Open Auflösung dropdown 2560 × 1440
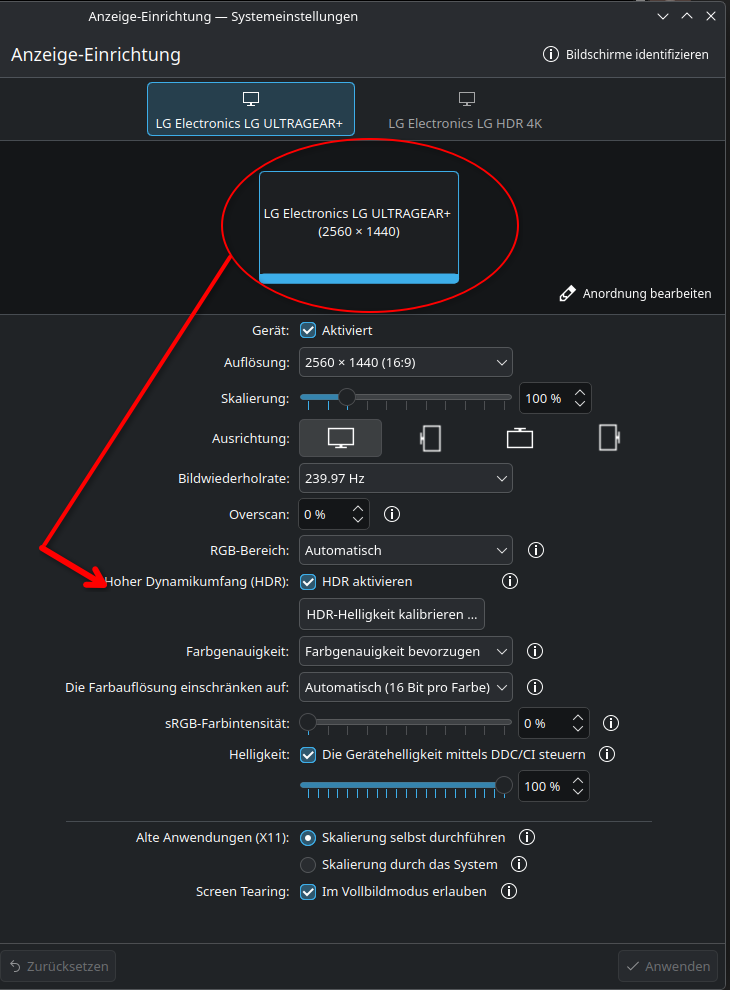Image resolution: width=730 pixels, height=990 pixels. 405,362
